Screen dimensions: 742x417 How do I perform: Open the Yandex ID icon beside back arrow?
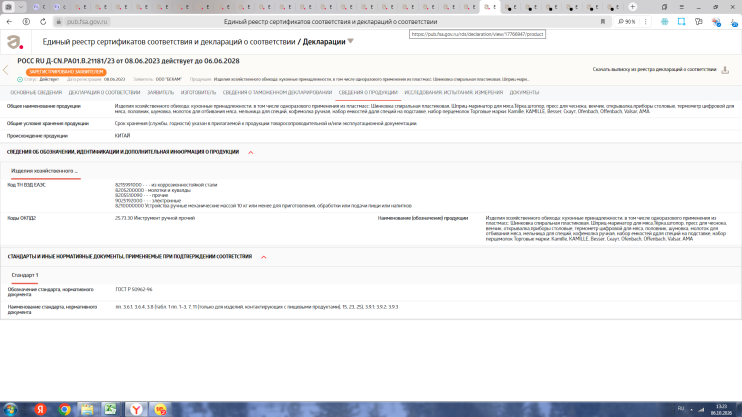click(26, 22)
